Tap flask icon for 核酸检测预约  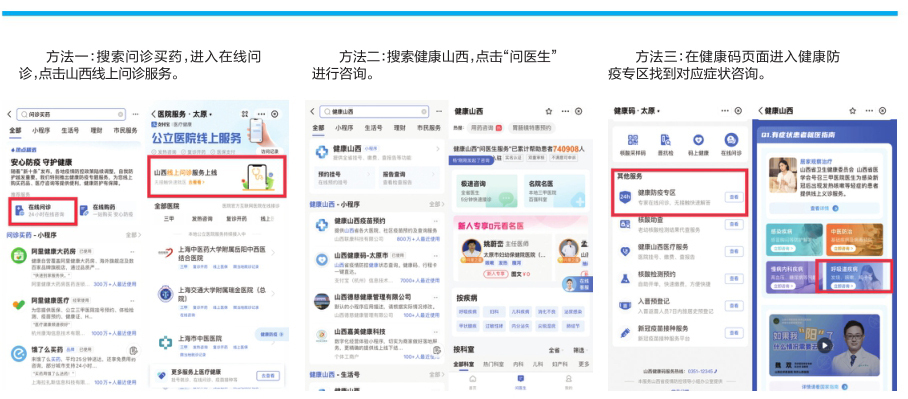coord(625,279)
